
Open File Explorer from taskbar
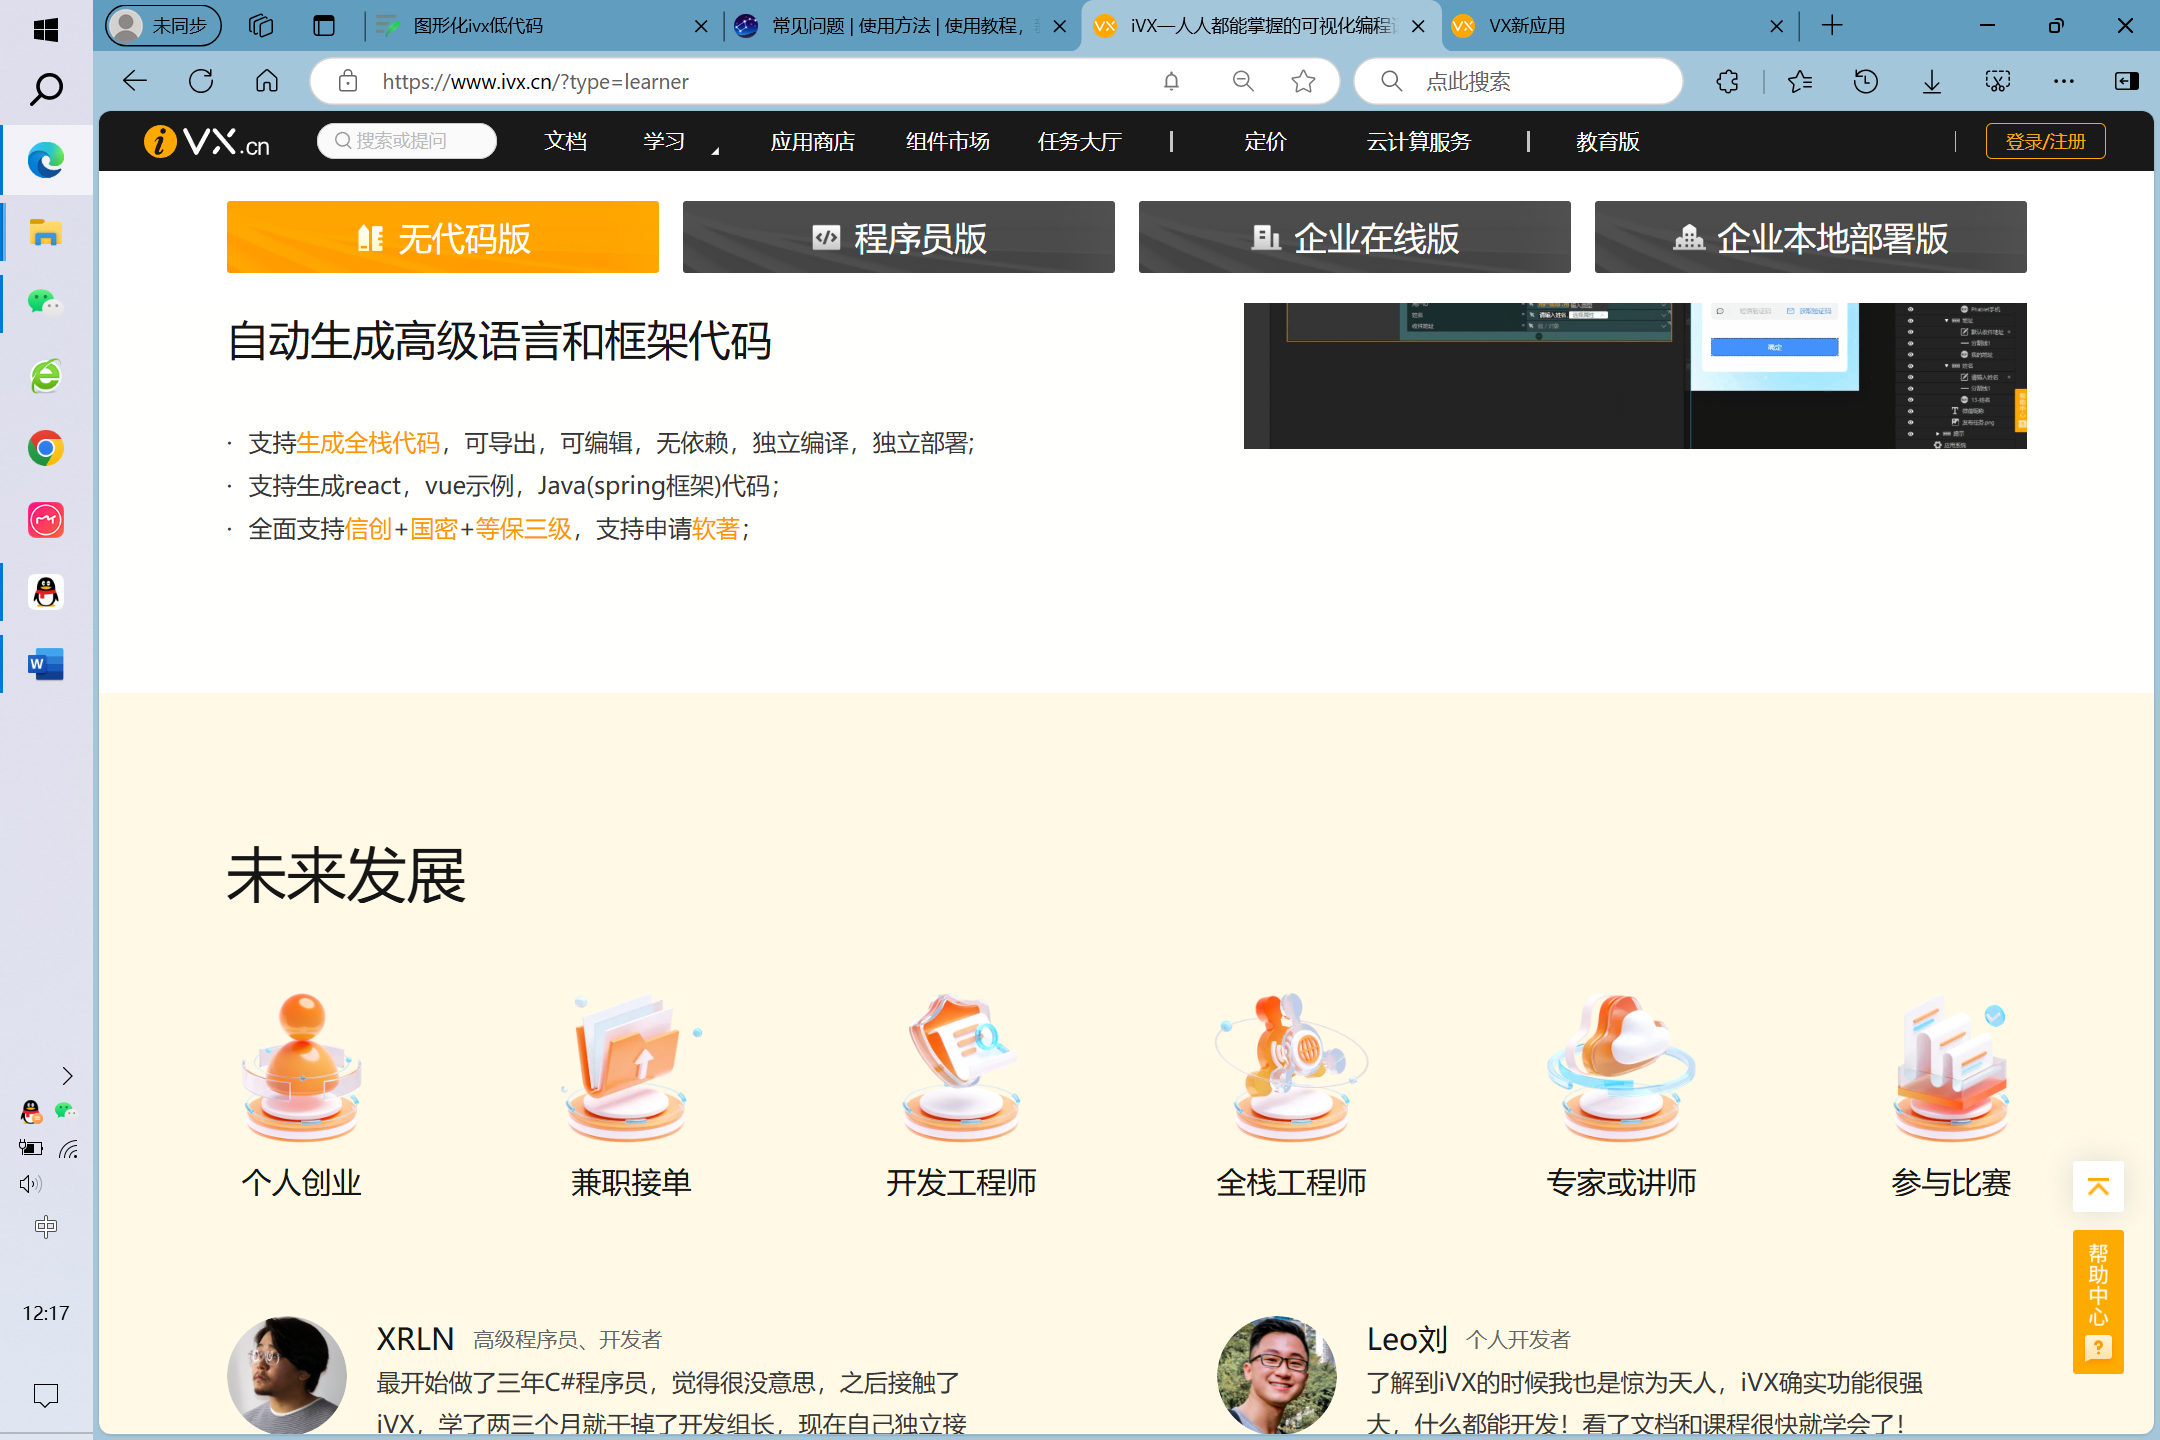point(46,233)
